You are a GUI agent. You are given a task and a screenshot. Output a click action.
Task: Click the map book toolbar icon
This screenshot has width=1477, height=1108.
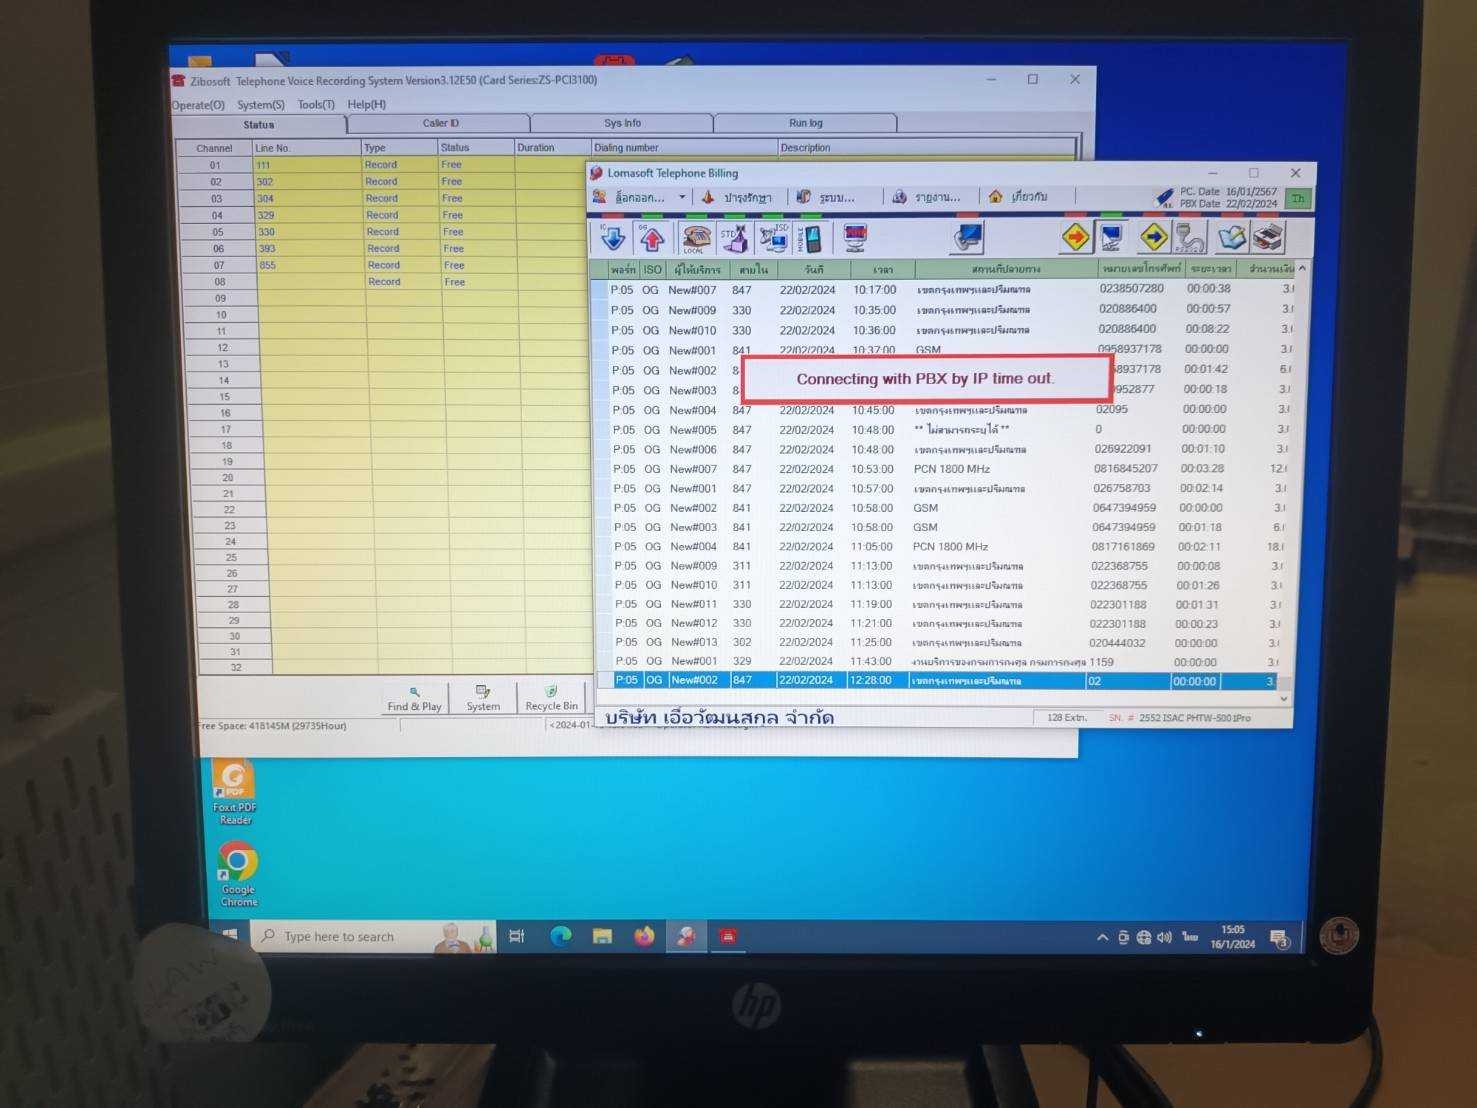click(1232, 237)
